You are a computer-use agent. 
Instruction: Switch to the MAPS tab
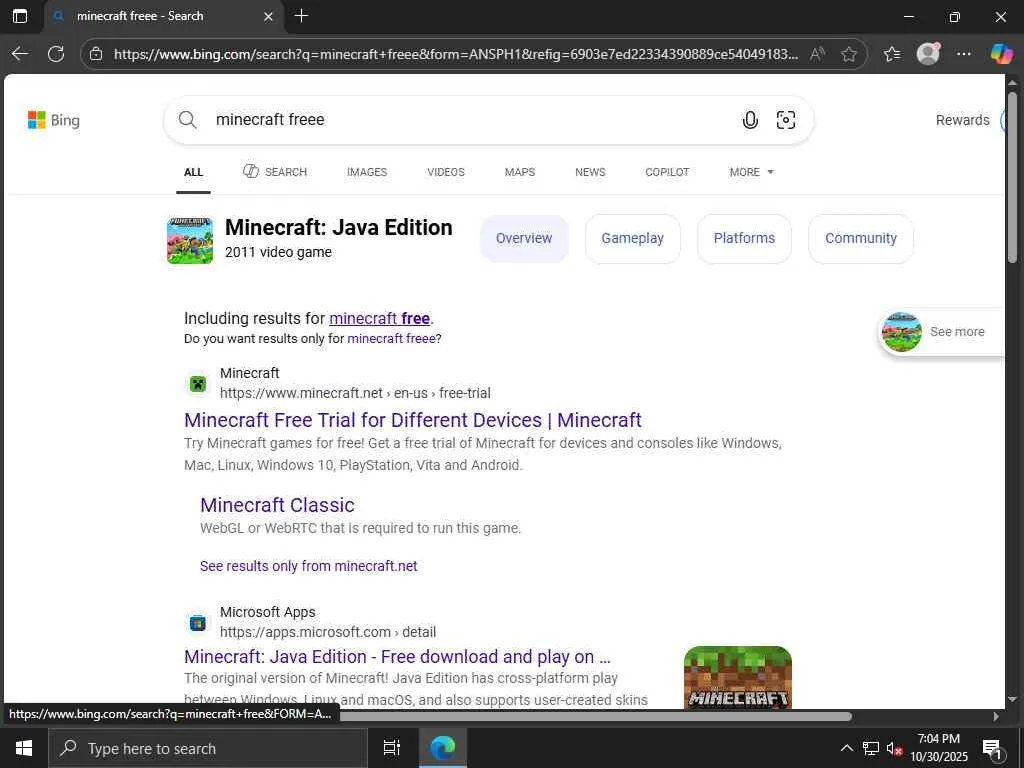pyautogui.click(x=520, y=172)
